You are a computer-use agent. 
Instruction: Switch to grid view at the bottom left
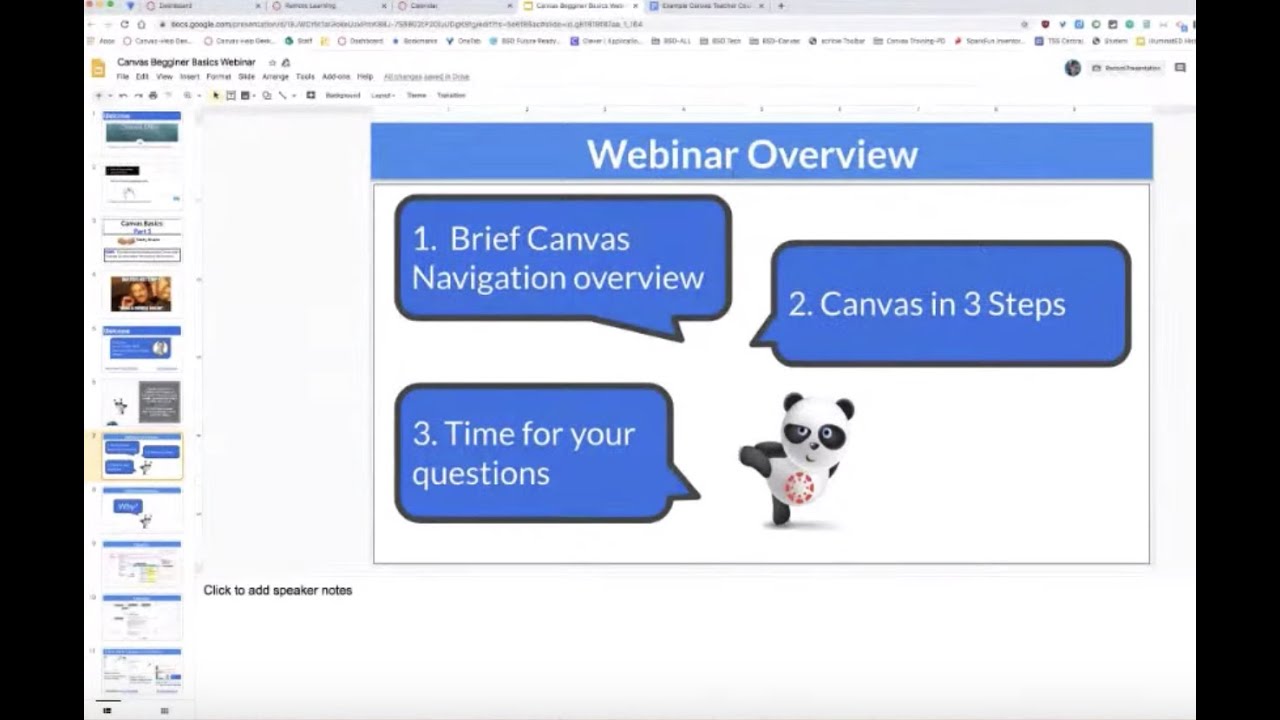(164, 710)
